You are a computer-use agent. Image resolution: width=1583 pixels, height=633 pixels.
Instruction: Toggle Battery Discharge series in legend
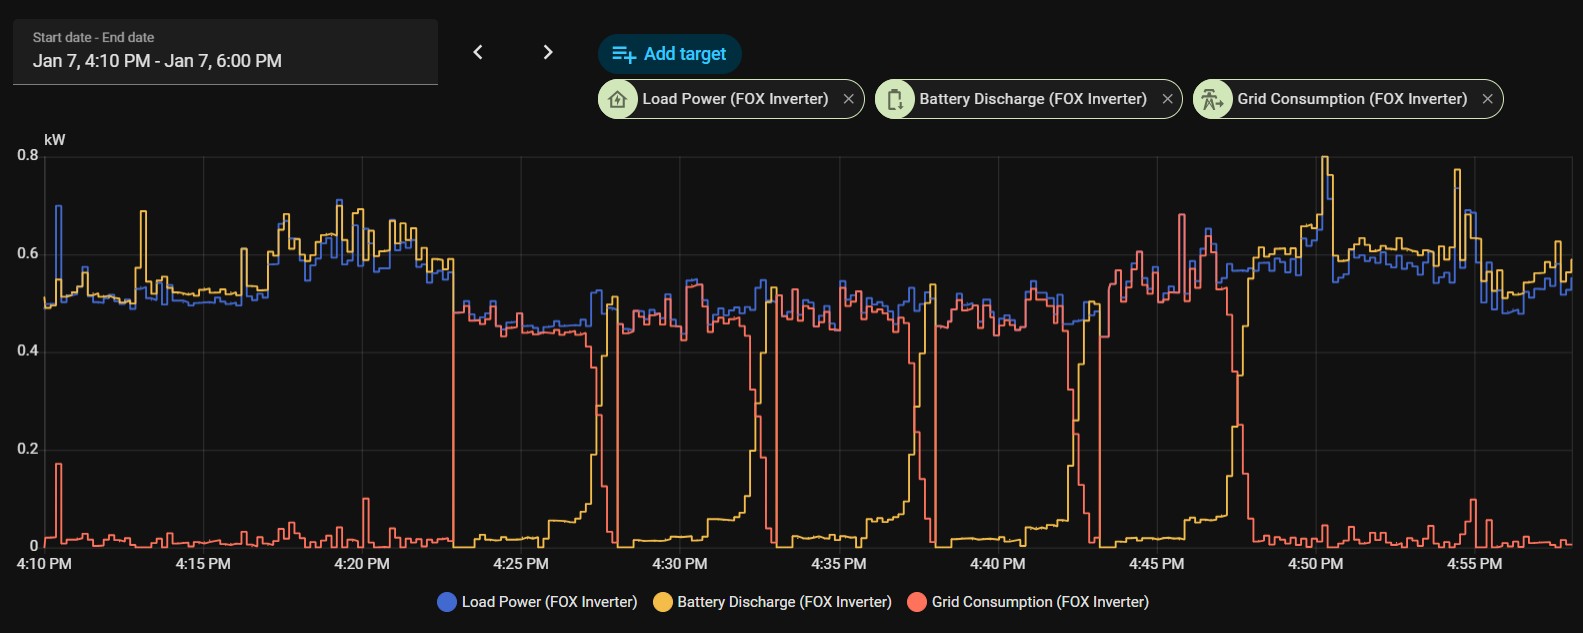click(x=784, y=602)
